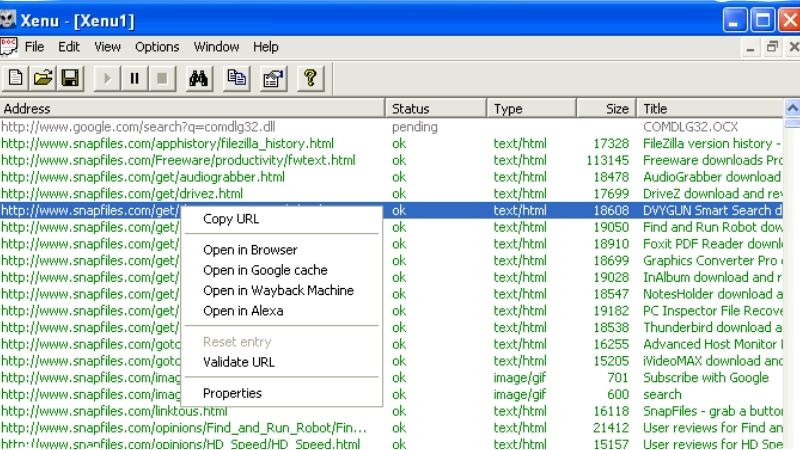Image resolution: width=800 pixels, height=450 pixels.
Task: Click the Copy icon in toolbar
Action: tap(237, 78)
